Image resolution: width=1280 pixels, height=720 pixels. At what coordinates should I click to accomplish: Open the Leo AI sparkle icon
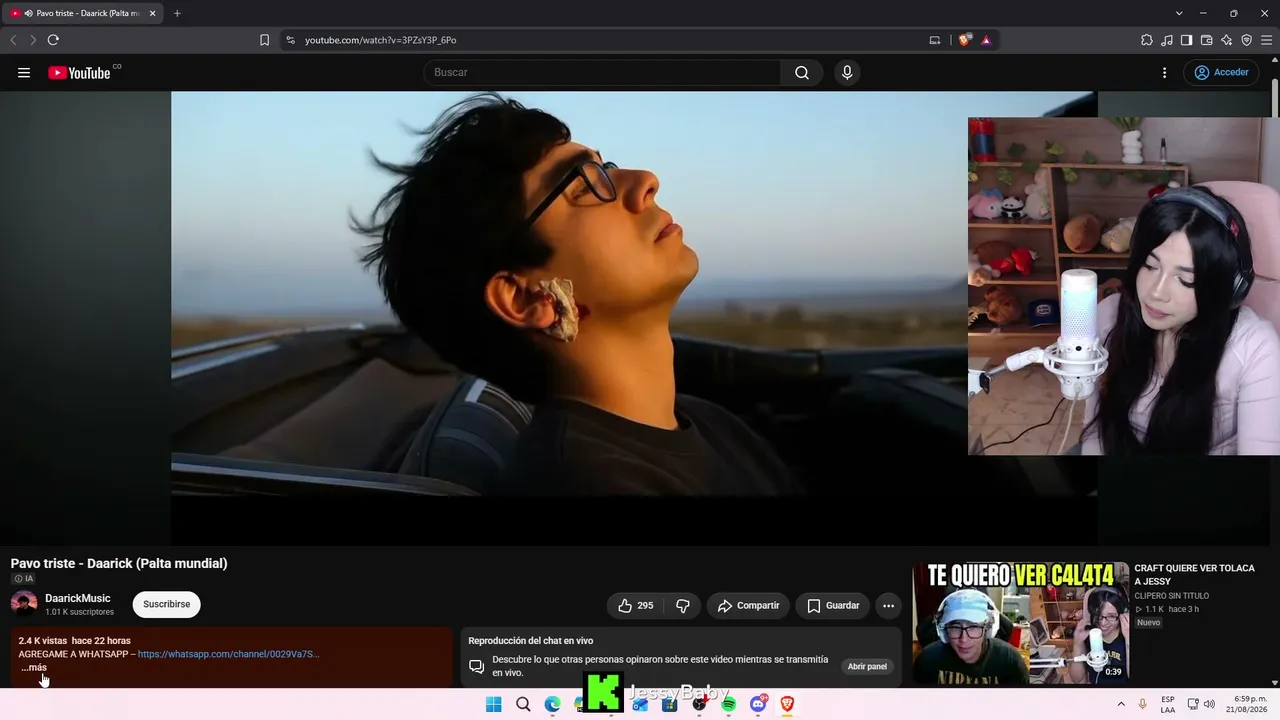pos(1226,40)
